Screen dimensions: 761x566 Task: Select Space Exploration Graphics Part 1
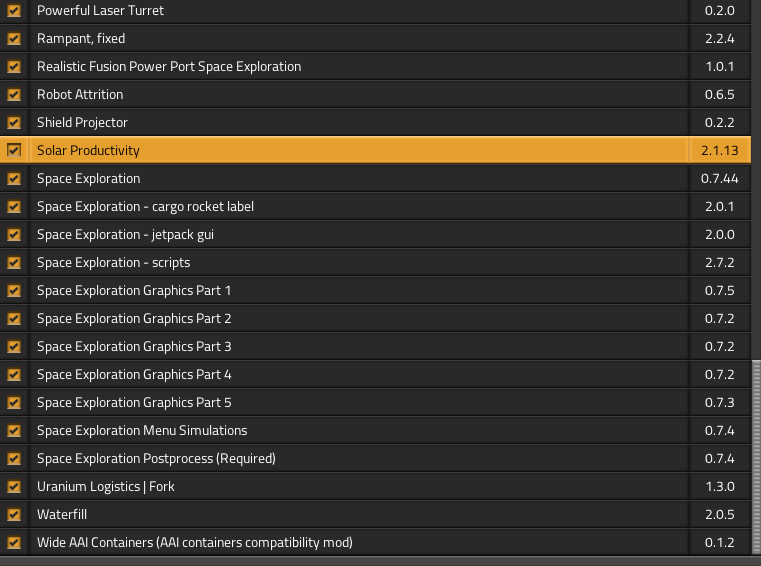(134, 291)
